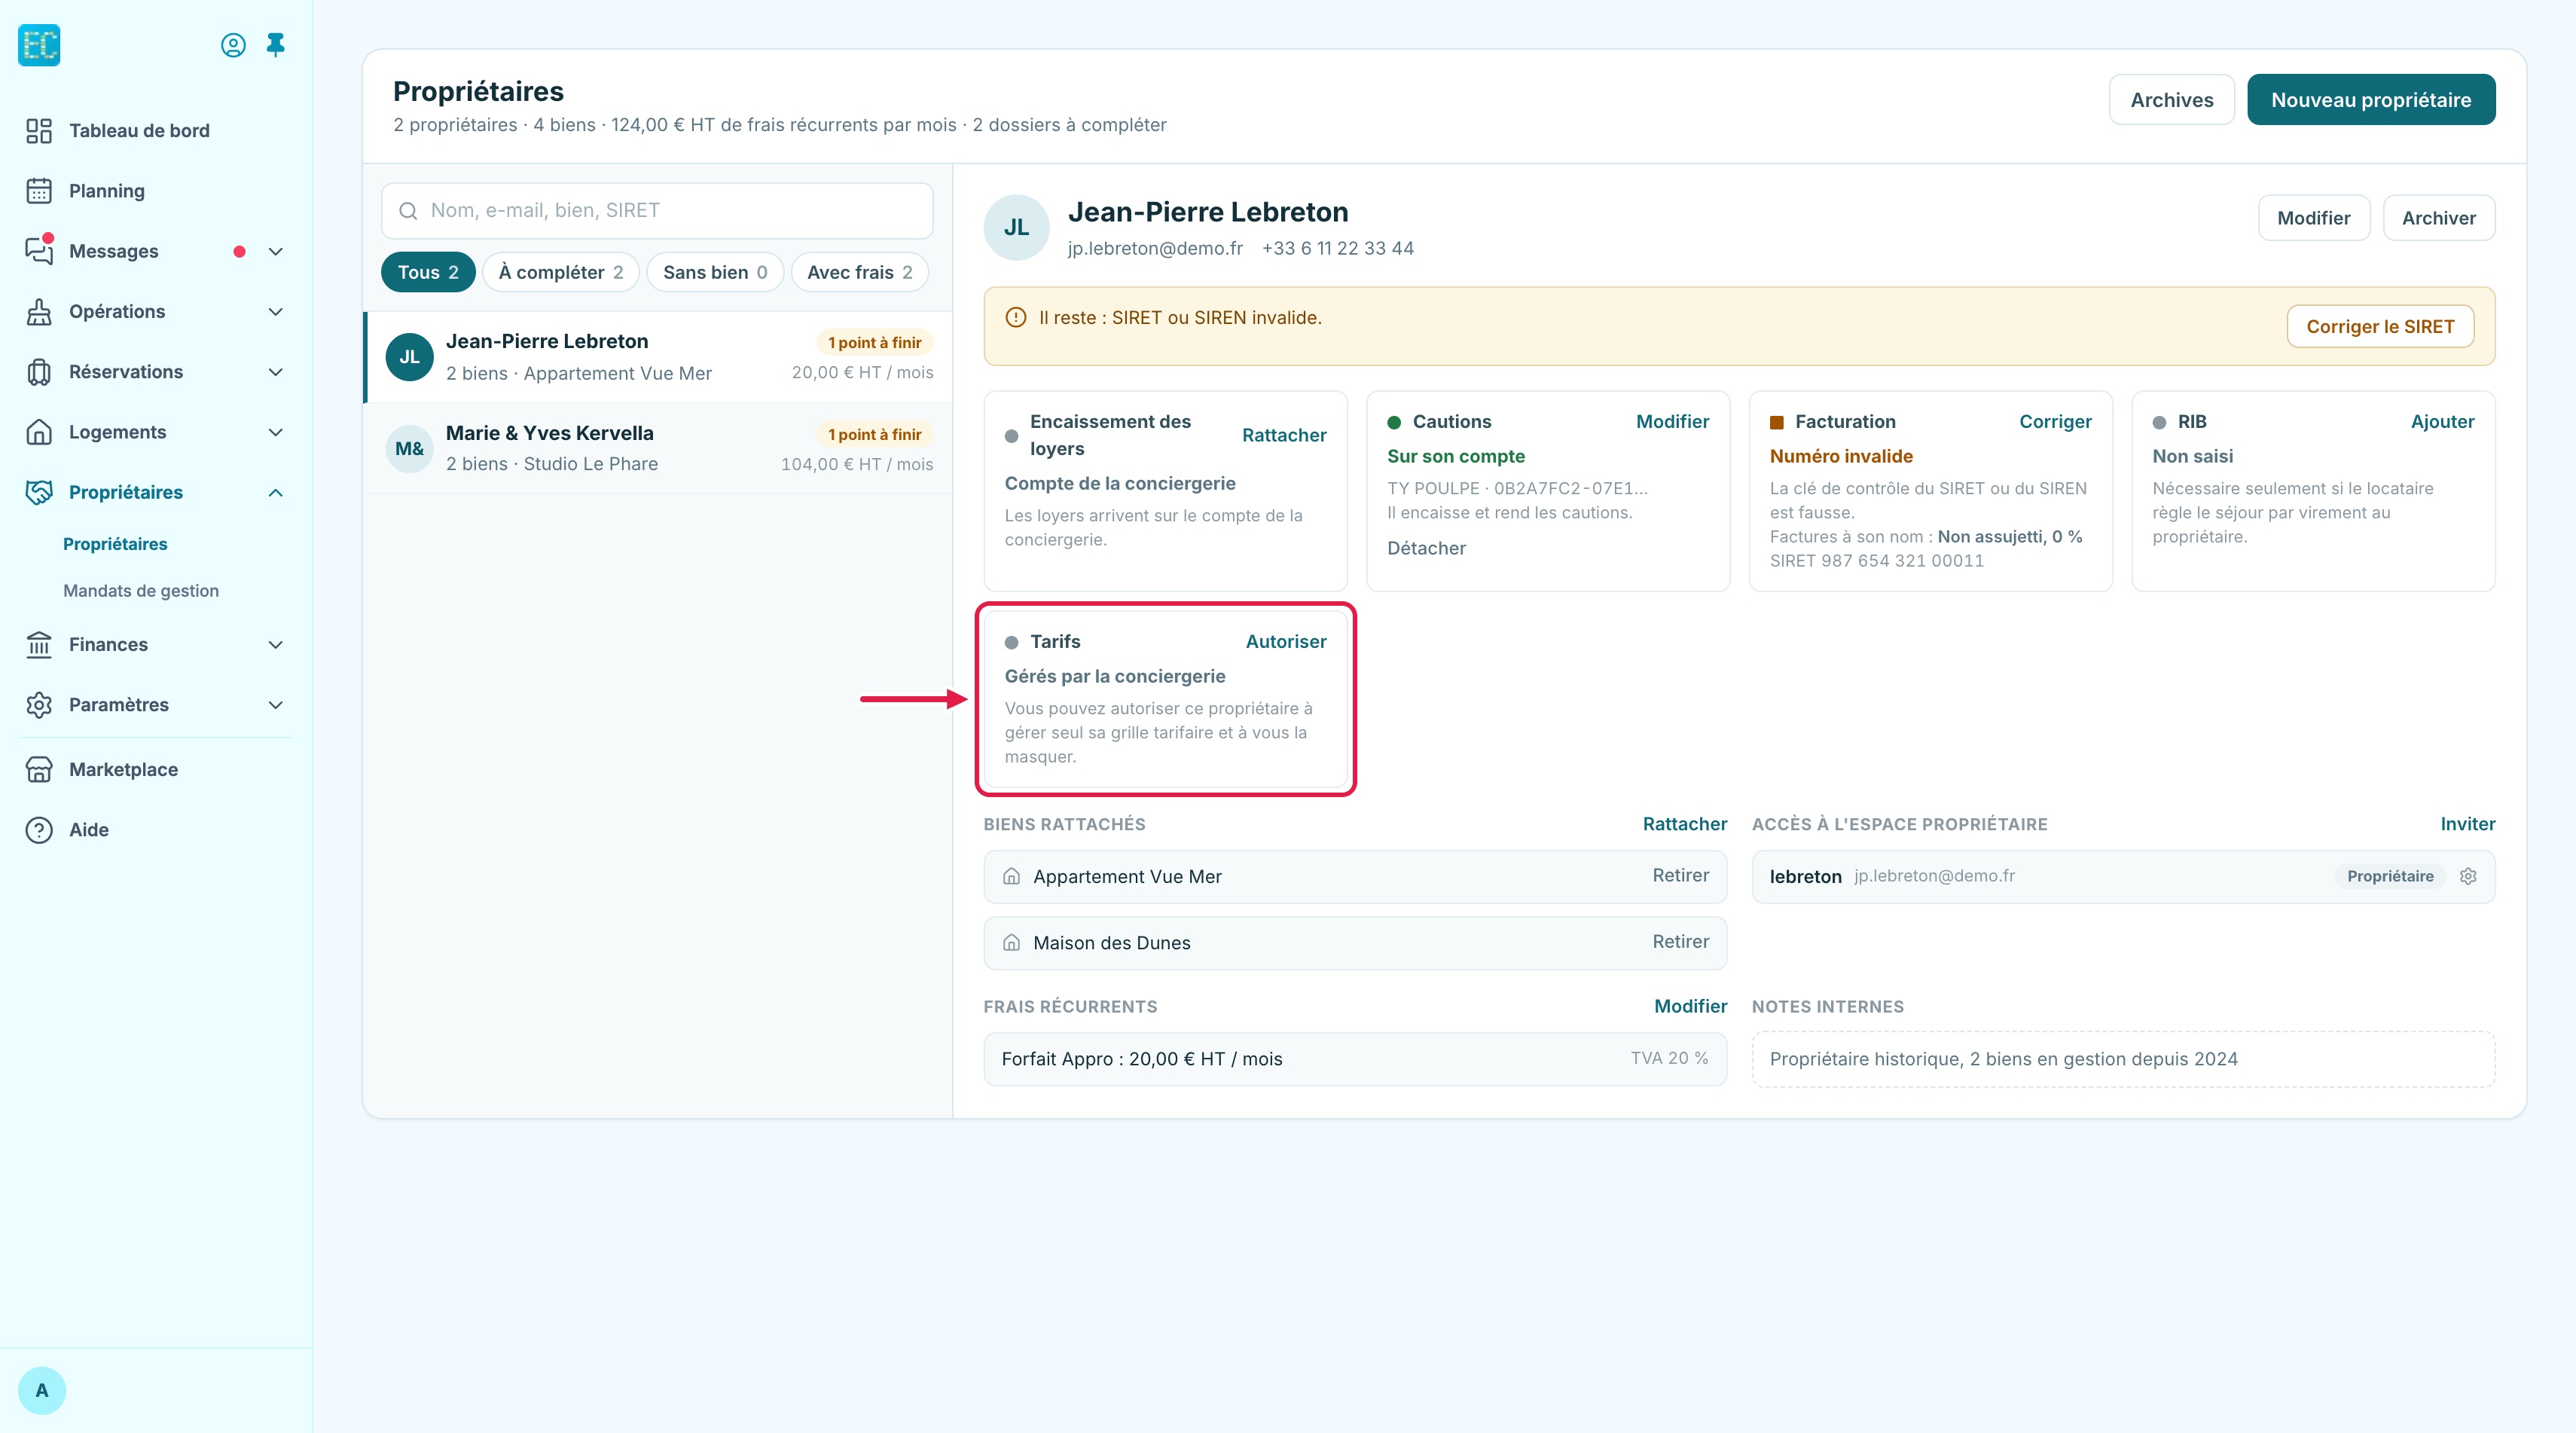Focus the owner search input field
Image resolution: width=2576 pixels, height=1433 pixels.
tap(657, 210)
